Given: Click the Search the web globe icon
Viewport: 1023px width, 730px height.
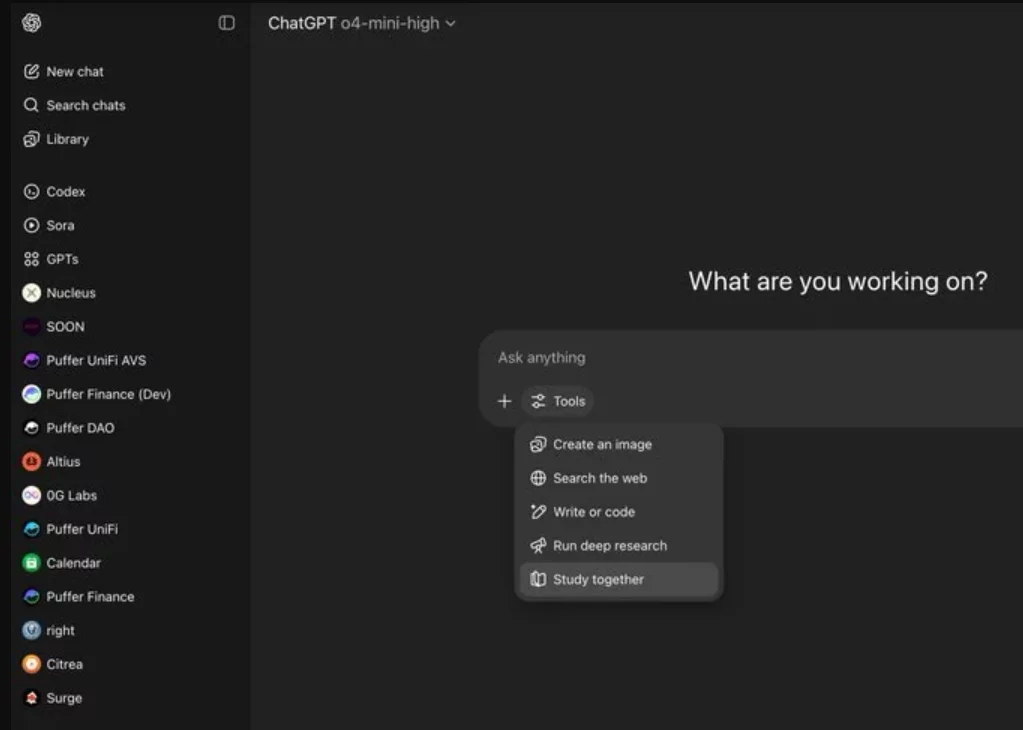Looking at the screenshot, I should pyautogui.click(x=538, y=478).
